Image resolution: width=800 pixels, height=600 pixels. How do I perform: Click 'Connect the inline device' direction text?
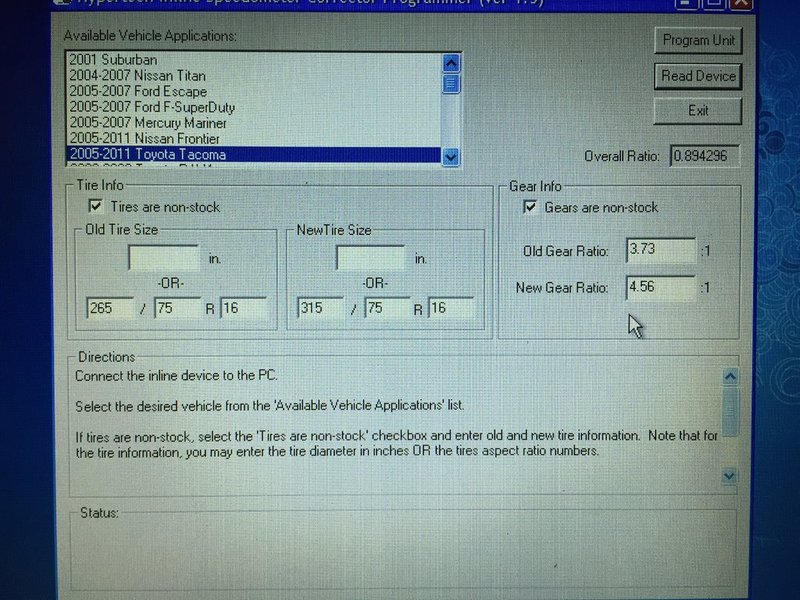176,376
